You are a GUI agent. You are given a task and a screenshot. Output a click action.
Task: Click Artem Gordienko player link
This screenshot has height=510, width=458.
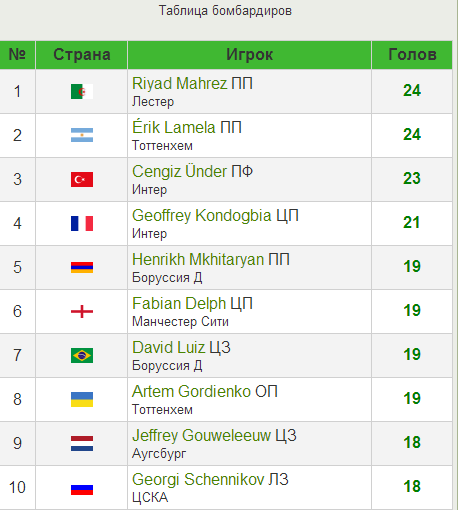tap(191, 391)
